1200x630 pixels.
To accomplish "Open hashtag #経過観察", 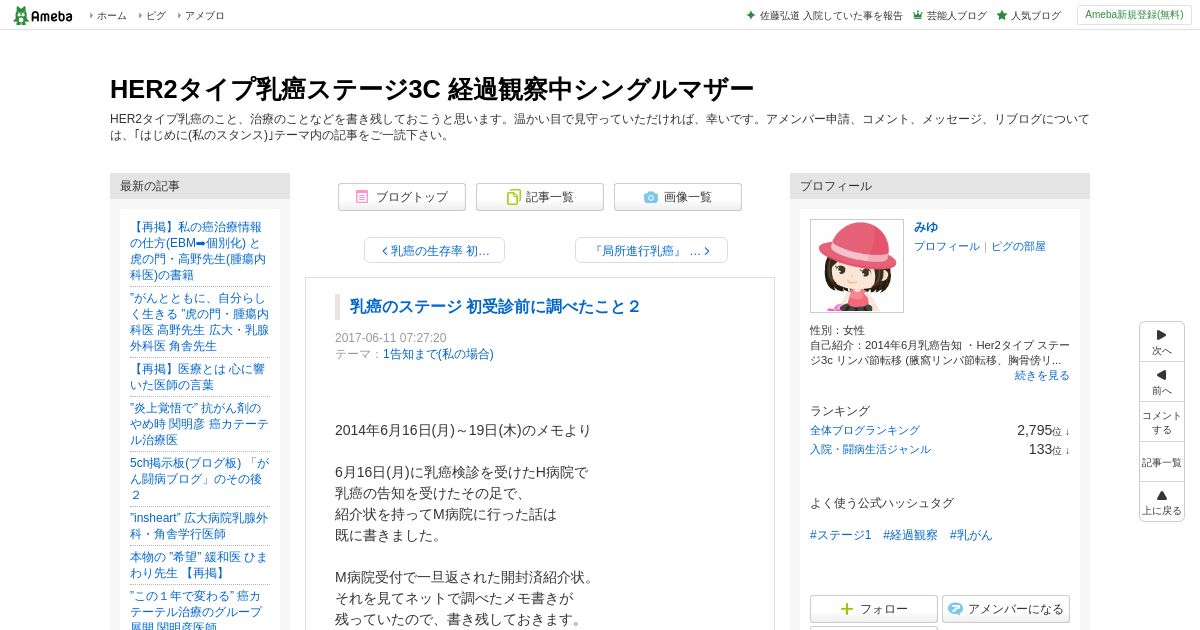I will (x=910, y=535).
